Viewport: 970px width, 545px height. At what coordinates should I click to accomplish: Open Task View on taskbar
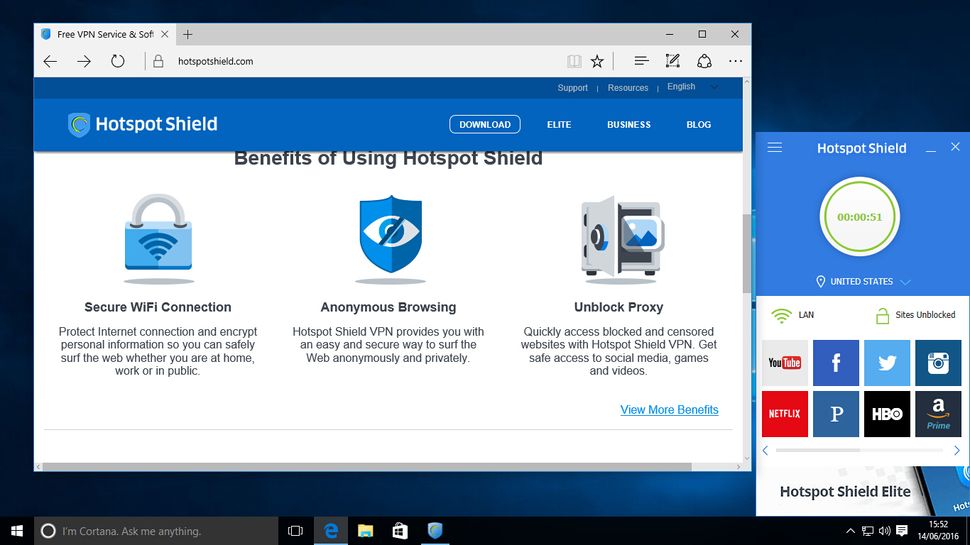pos(296,531)
